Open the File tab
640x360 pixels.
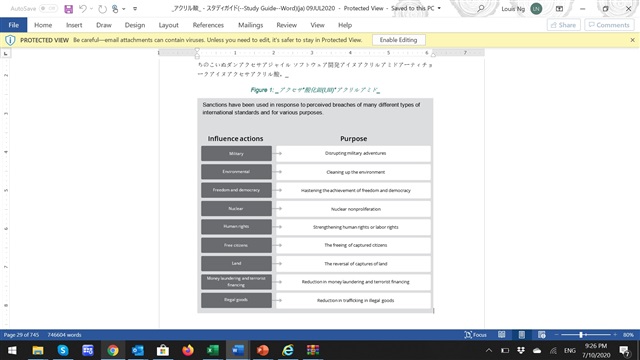point(13,25)
